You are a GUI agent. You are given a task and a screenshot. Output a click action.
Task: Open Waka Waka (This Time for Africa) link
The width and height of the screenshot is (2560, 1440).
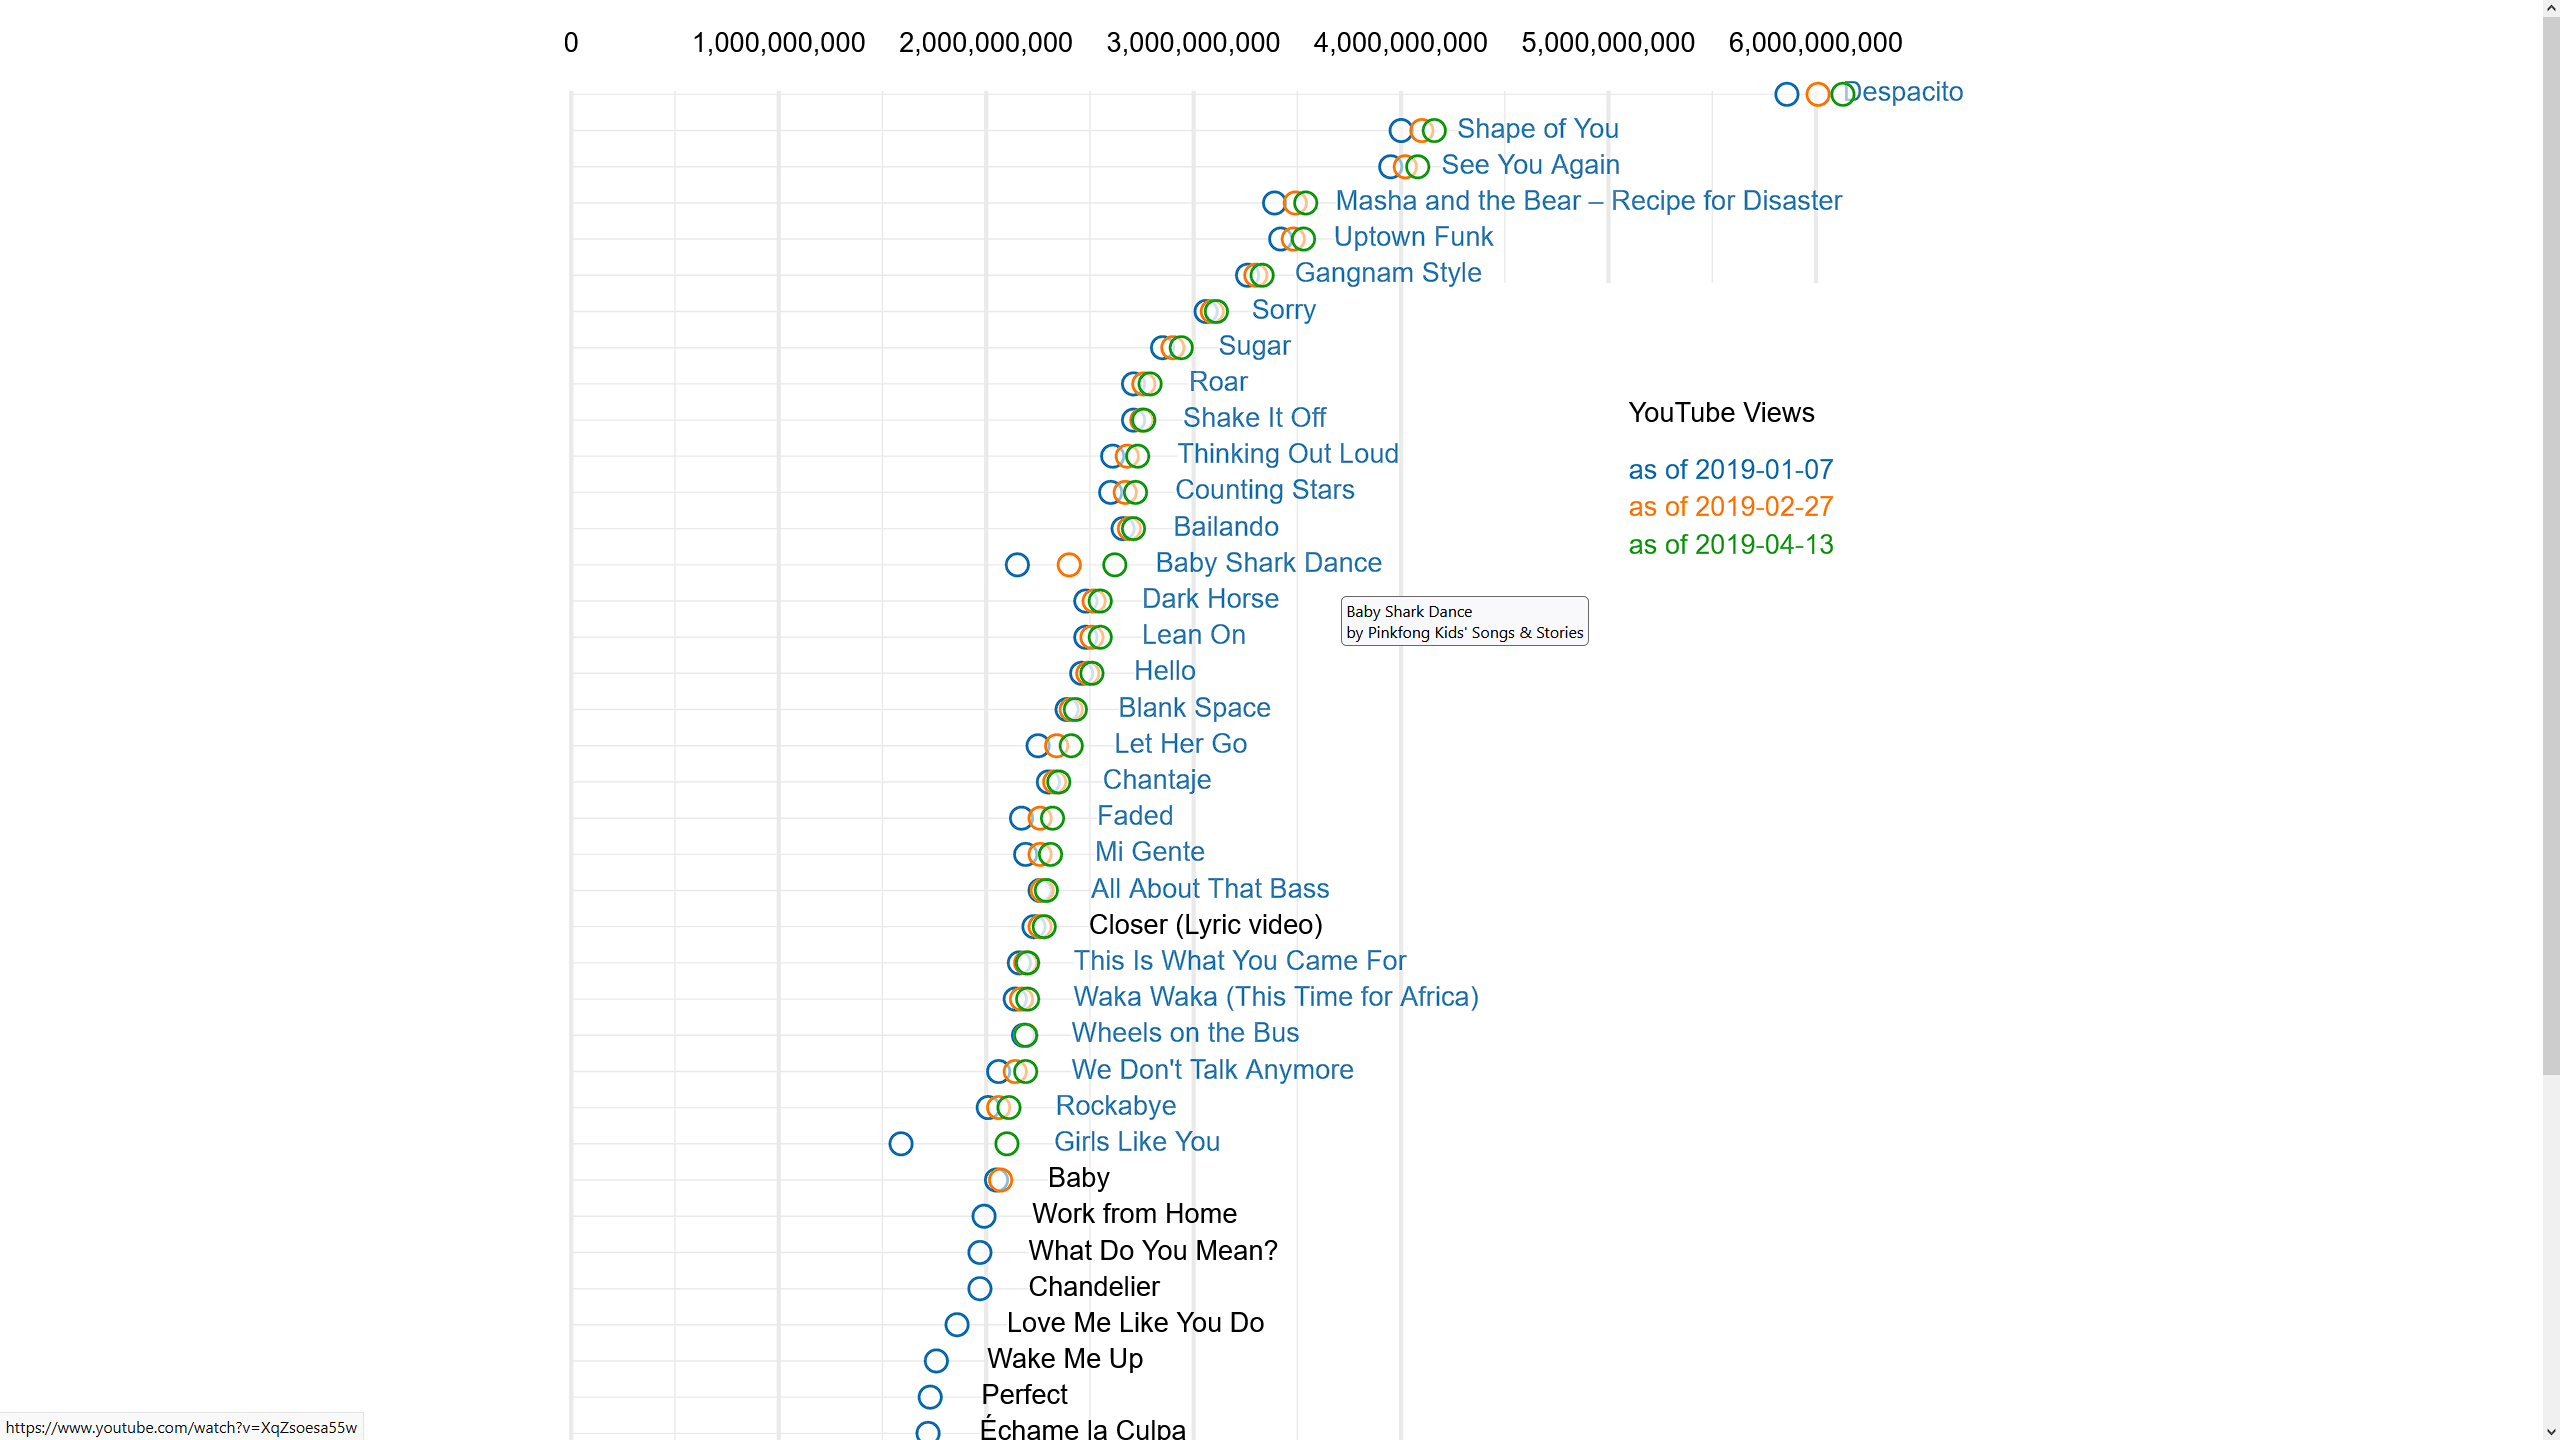point(1275,997)
